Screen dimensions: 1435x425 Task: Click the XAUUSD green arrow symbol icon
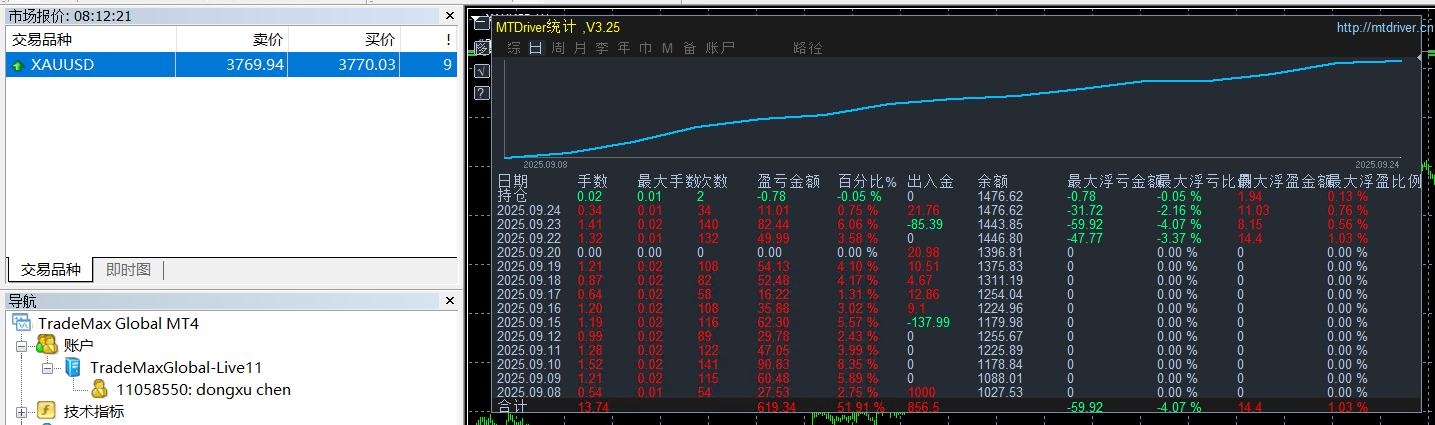[x=17, y=65]
